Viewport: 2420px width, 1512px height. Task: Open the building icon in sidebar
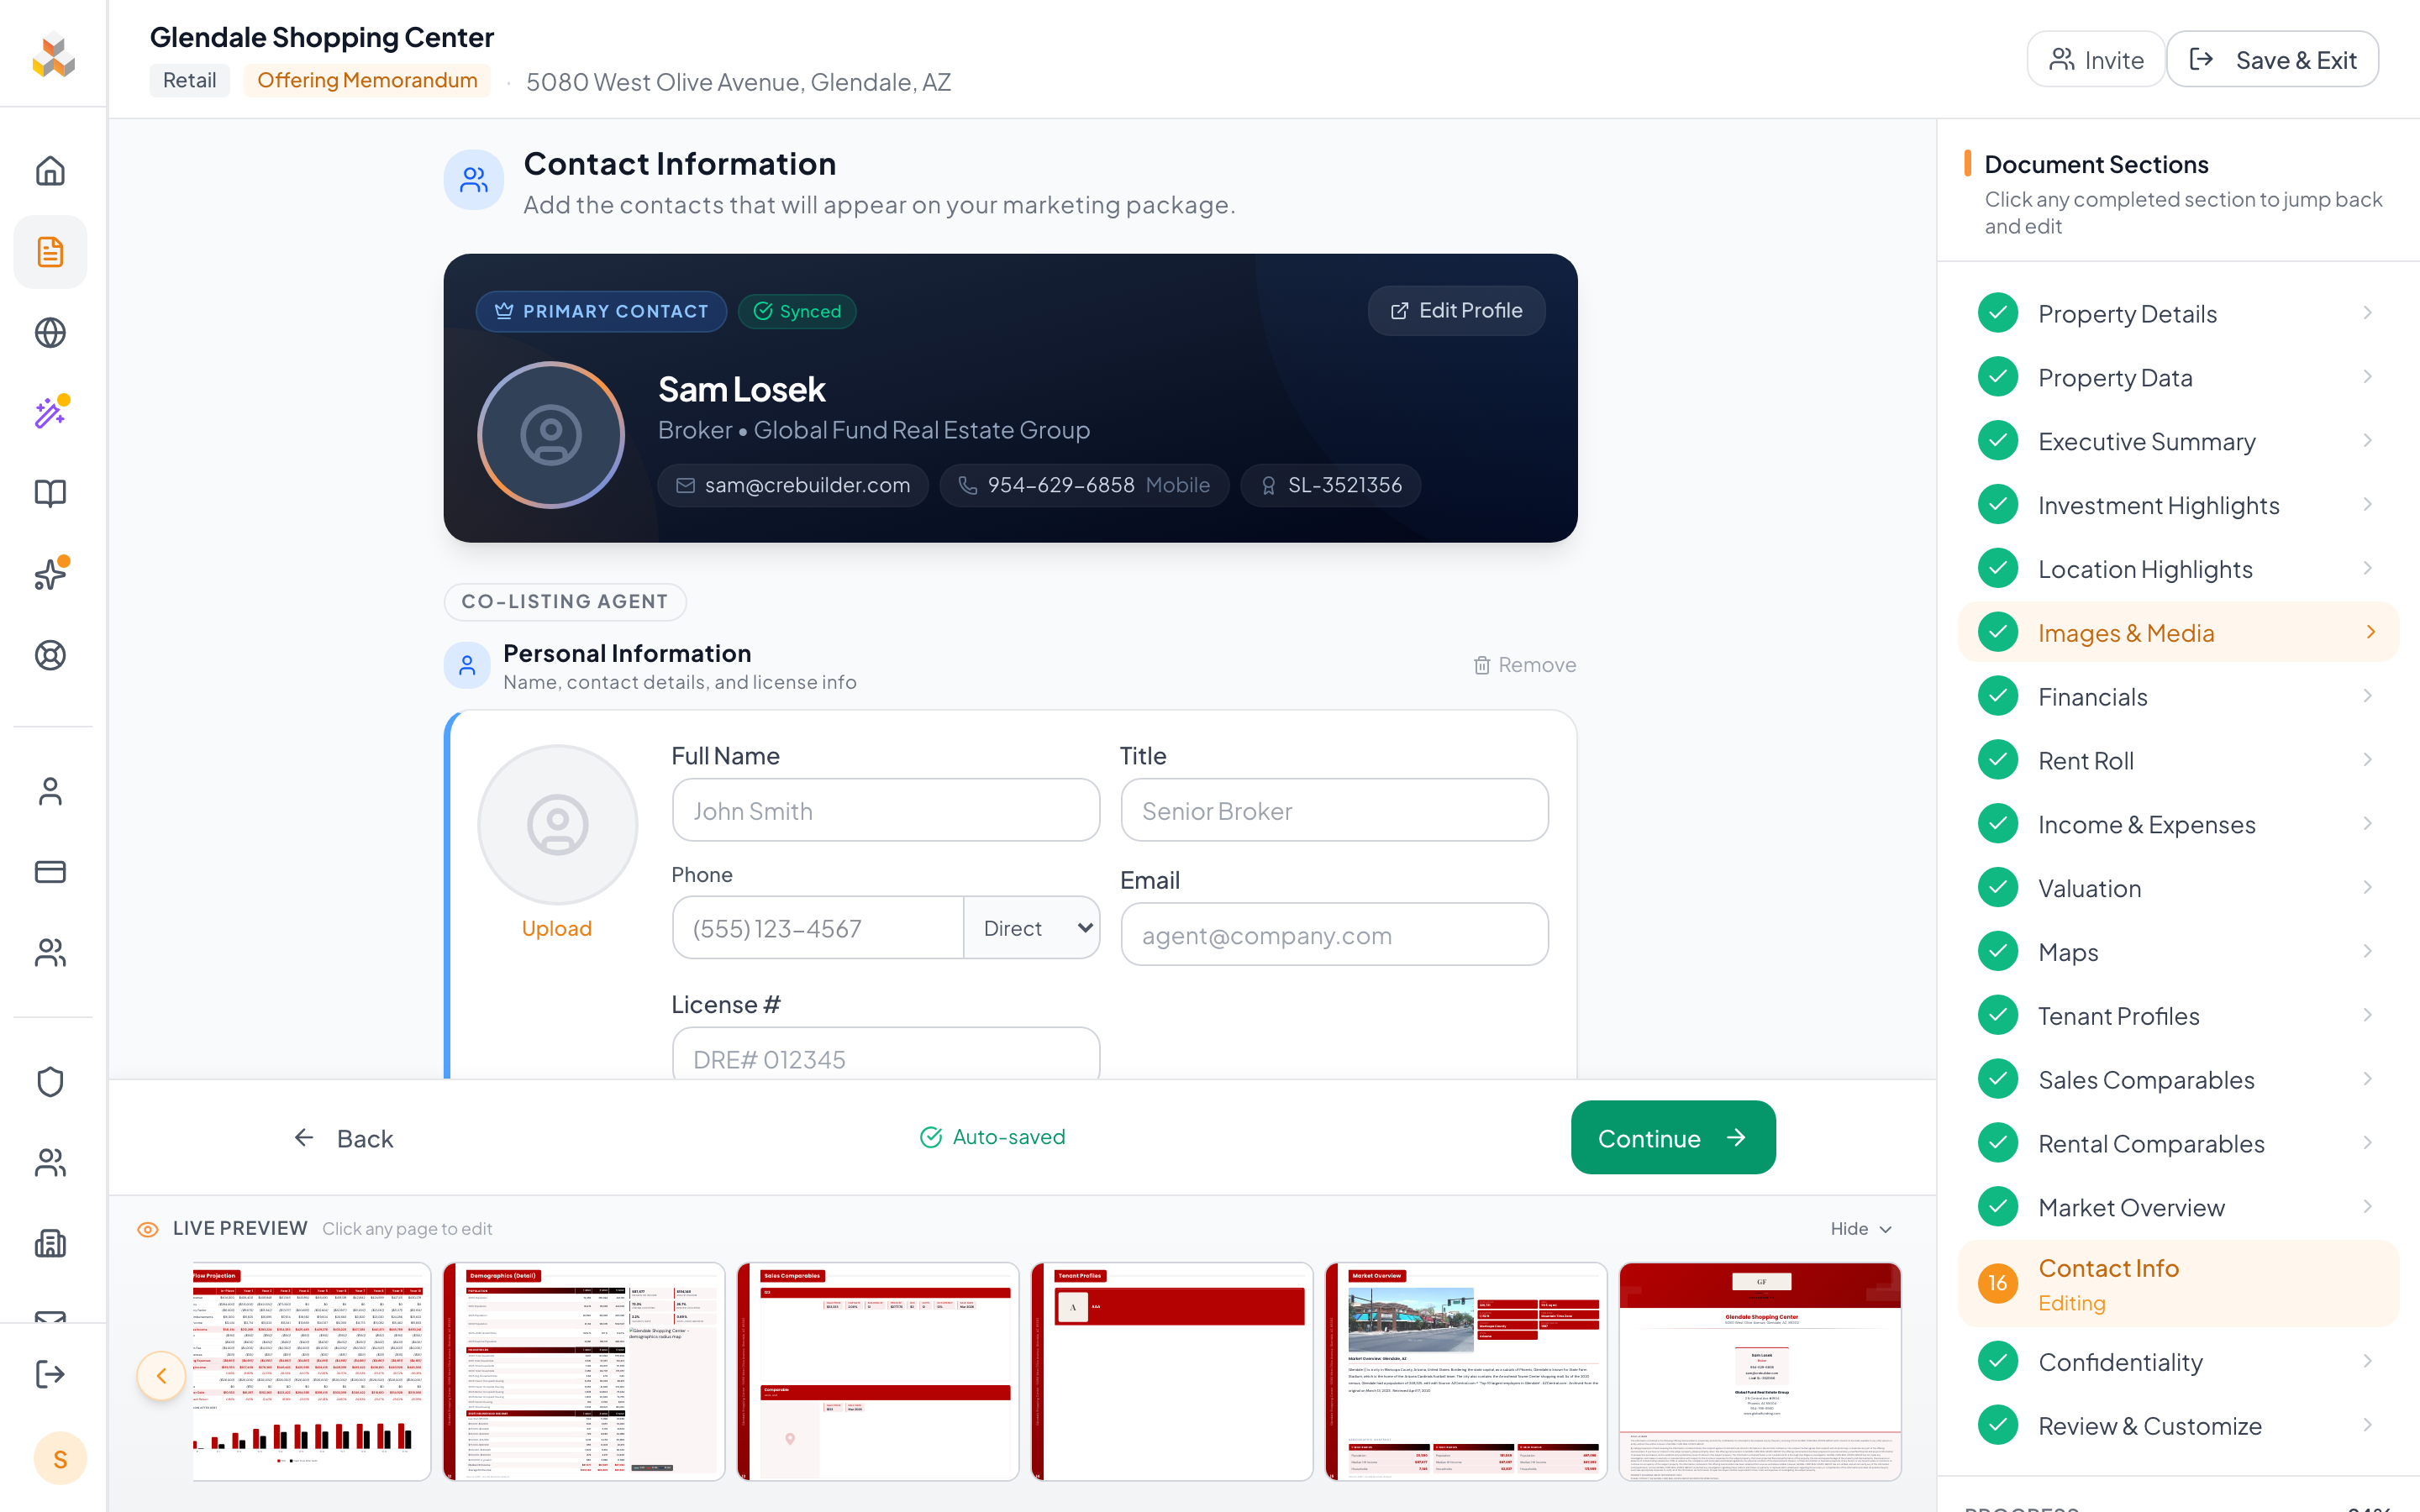point(50,1243)
